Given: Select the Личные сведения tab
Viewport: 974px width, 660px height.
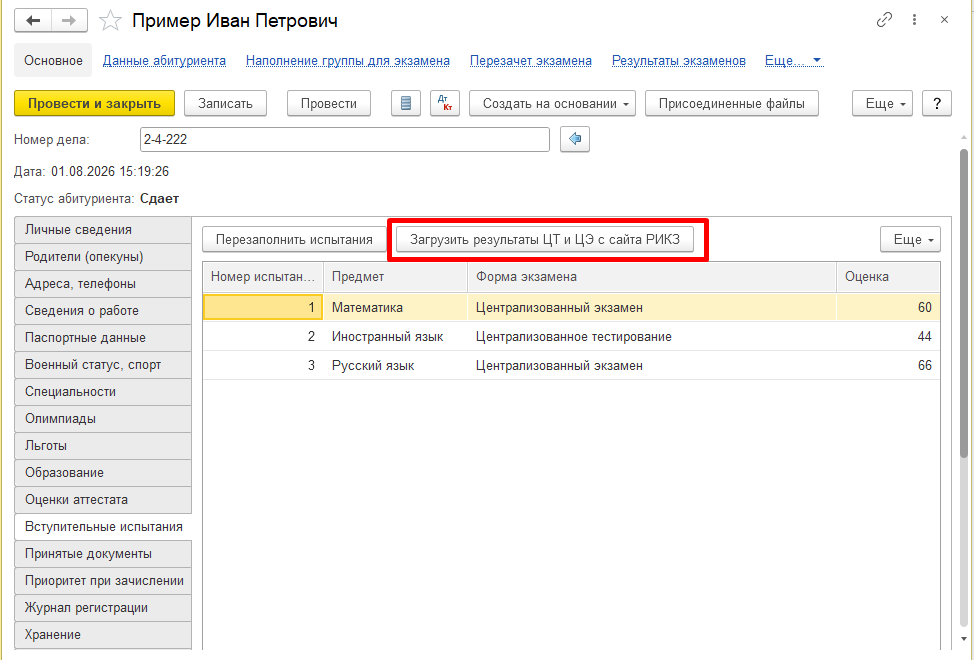Looking at the screenshot, I should tap(102, 230).
